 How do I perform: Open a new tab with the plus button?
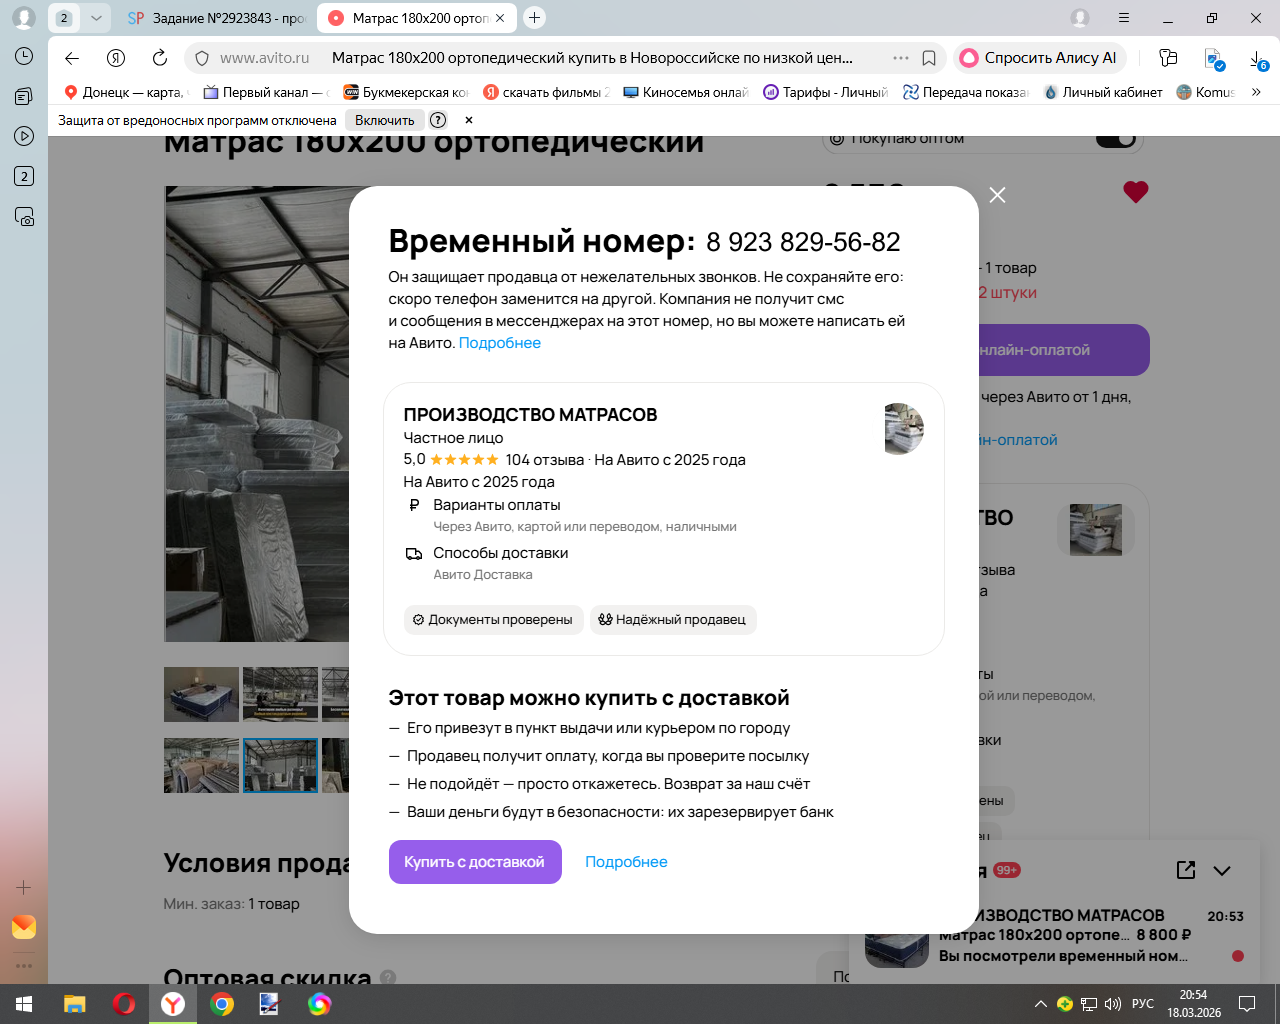[535, 18]
